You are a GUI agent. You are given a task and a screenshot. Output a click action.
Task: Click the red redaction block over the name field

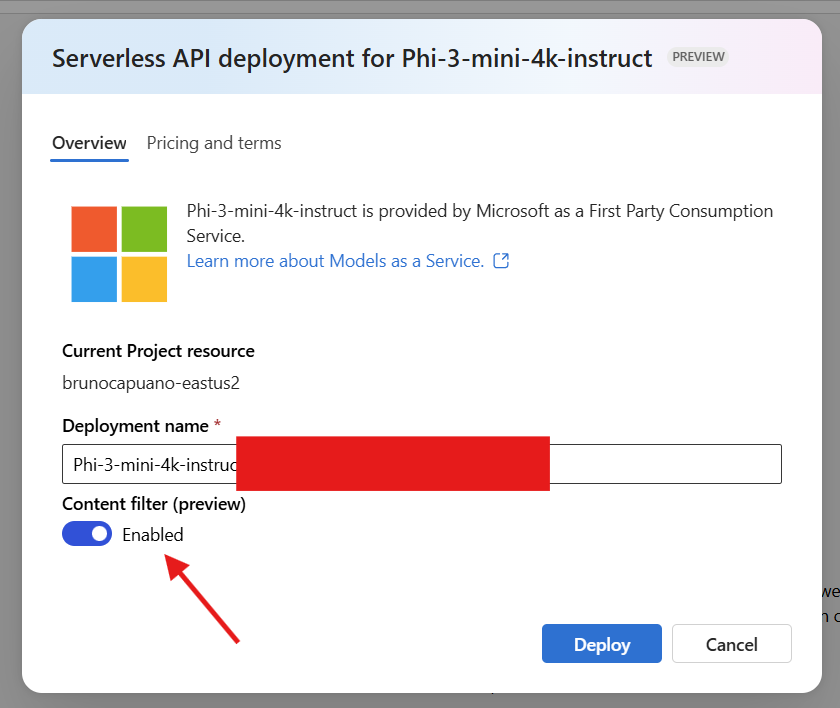(x=392, y=463)
